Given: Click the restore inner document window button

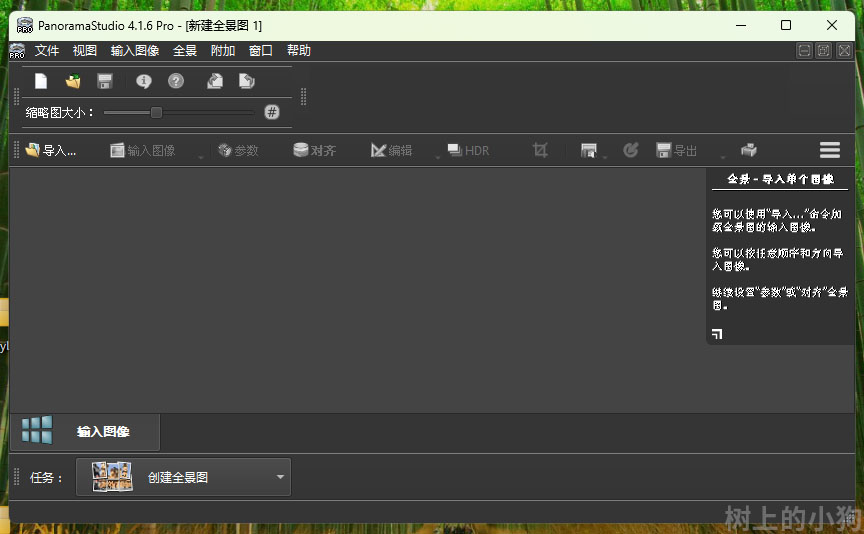Looking at the screenshot, I should (823, 51).
